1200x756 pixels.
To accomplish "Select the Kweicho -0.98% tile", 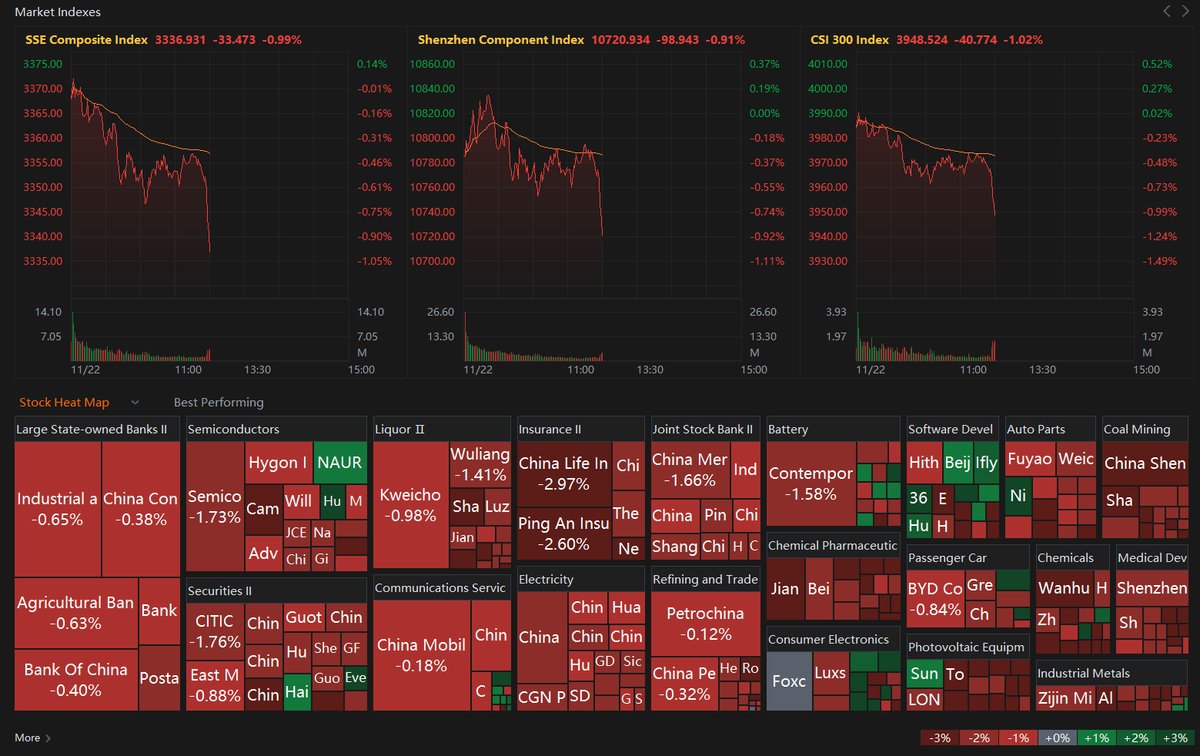I will 410,506.
